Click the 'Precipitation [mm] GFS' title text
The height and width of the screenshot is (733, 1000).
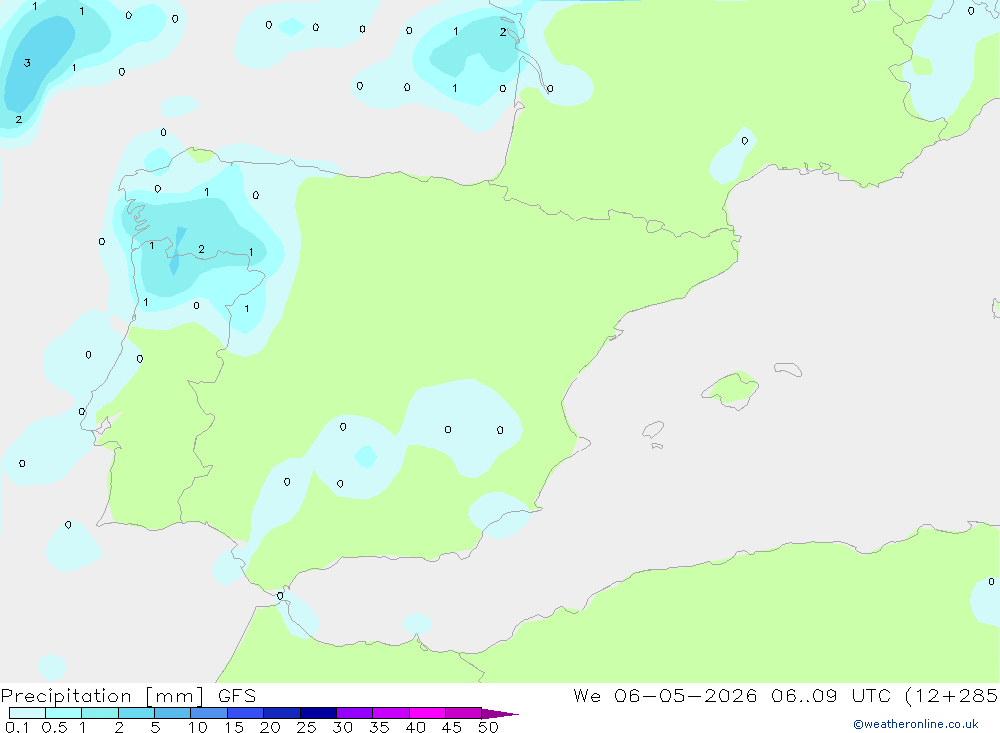tap(128, 695)
